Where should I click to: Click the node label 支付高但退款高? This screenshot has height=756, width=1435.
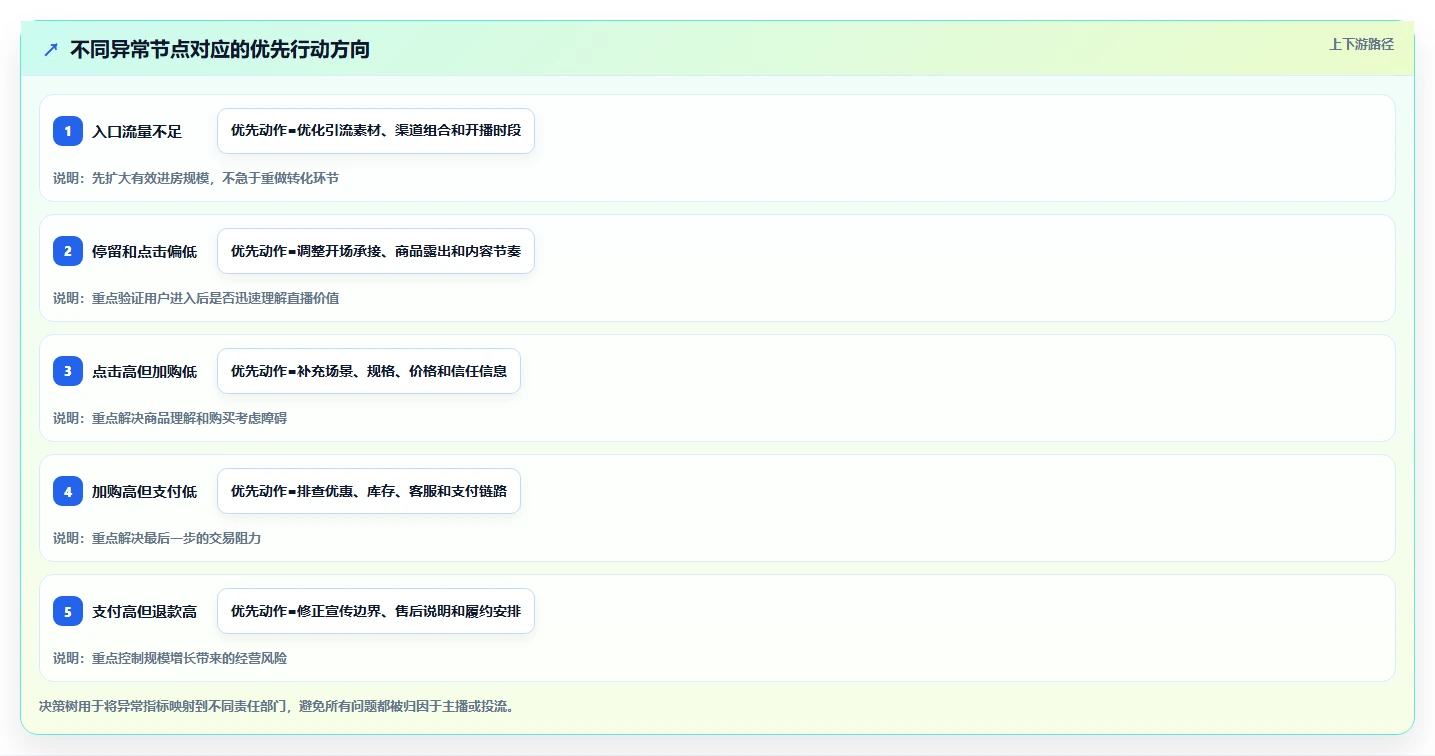click(144, 612)
